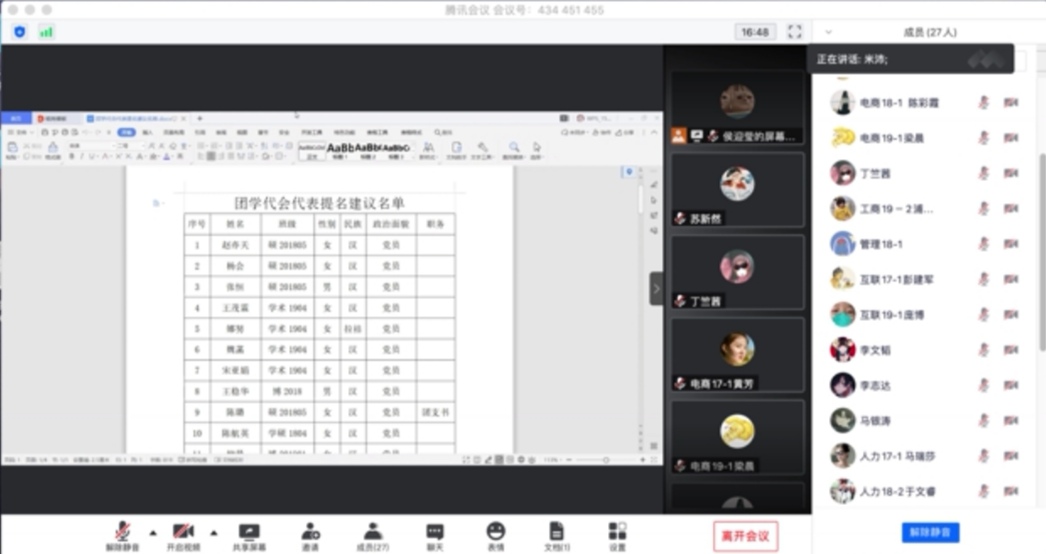Check green network signal bars icon
The width and height of the screenshot is (1046, 554).
point(46,32)
